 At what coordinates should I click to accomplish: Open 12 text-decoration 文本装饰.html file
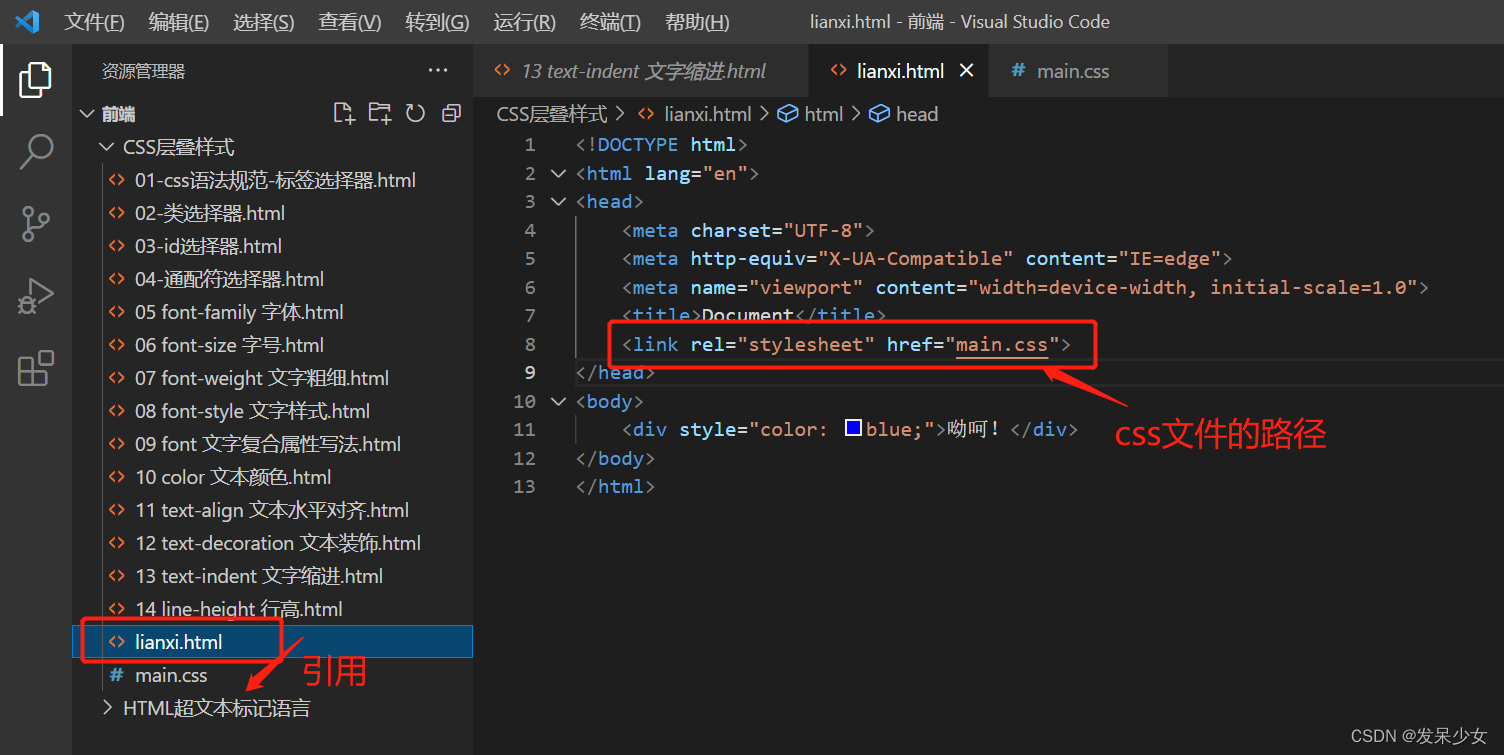point(278,543)
